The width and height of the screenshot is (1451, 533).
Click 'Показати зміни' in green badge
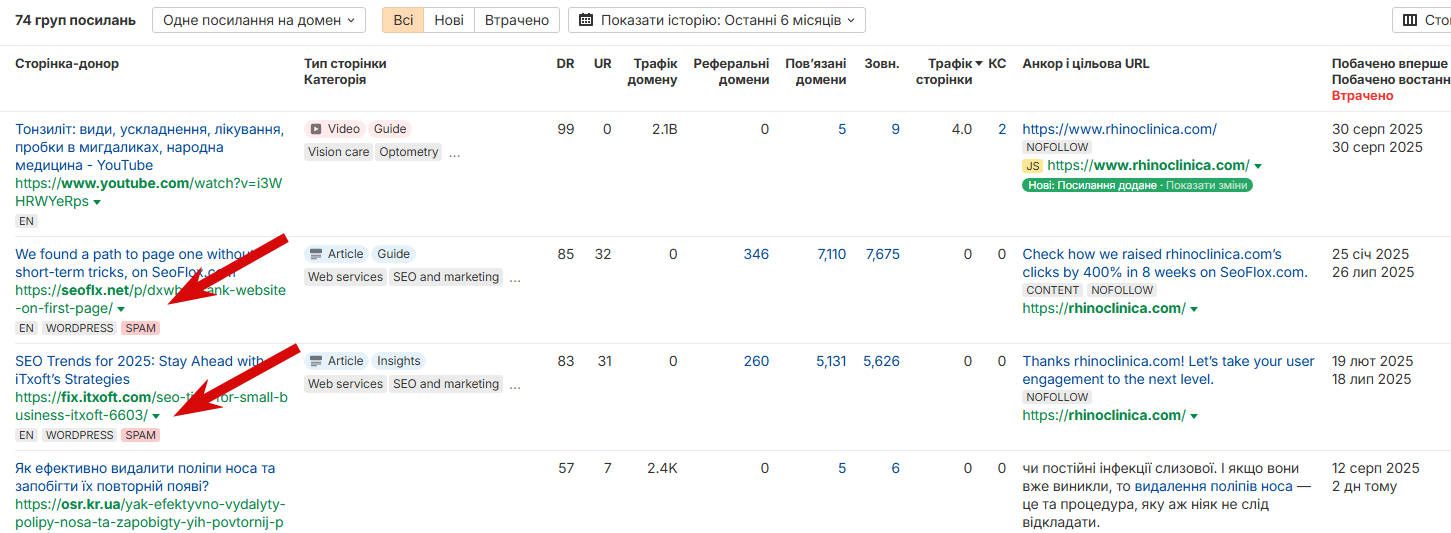(1207, 185)
